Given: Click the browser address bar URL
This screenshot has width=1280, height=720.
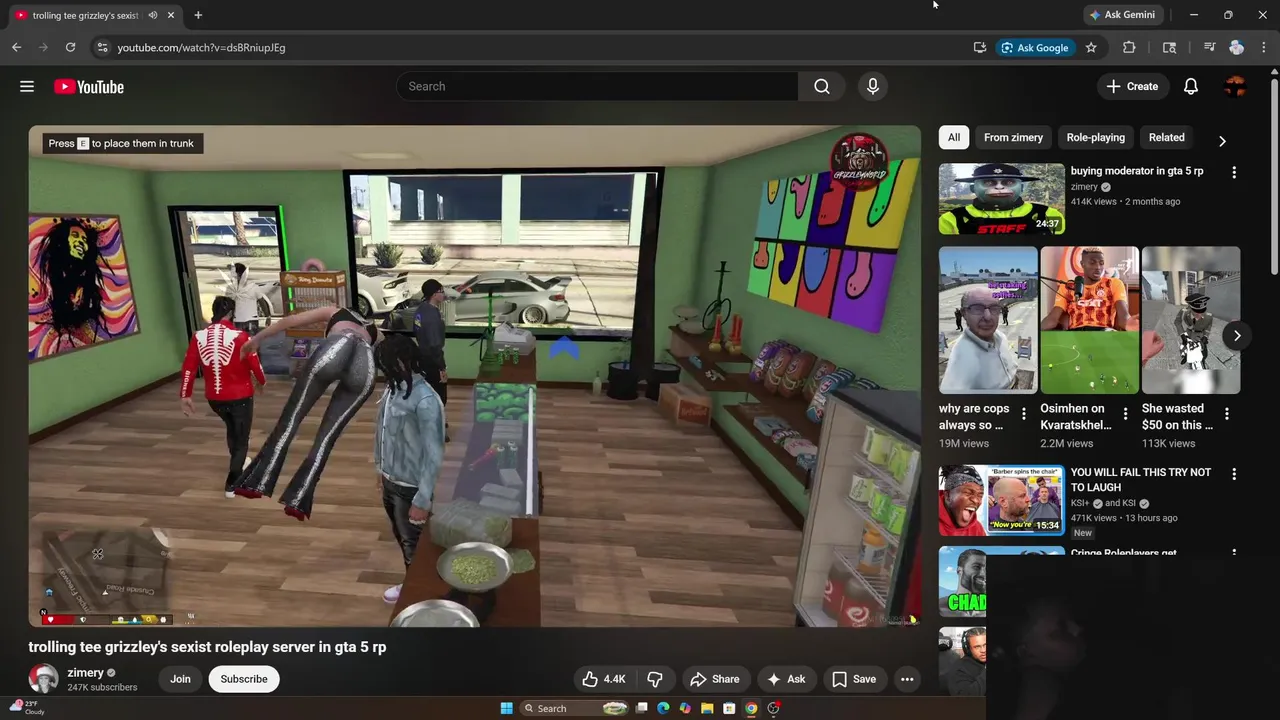Looking at the screenshot, I should coord(201,47).
